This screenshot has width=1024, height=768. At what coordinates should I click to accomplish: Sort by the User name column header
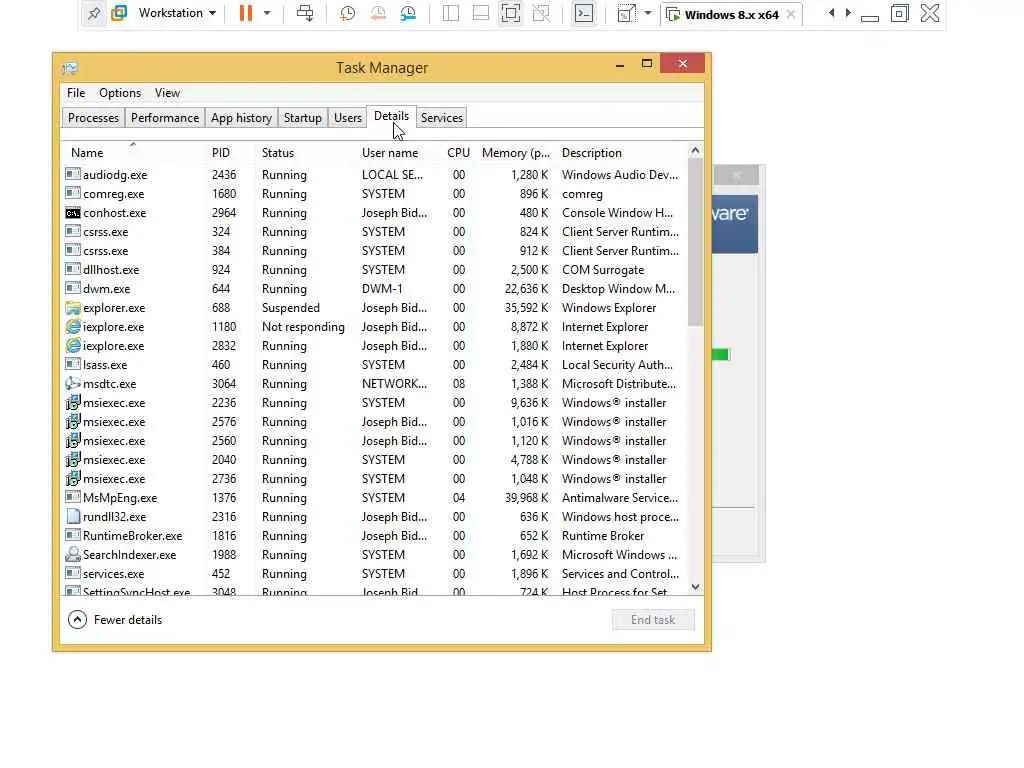(x=390, y=153)
